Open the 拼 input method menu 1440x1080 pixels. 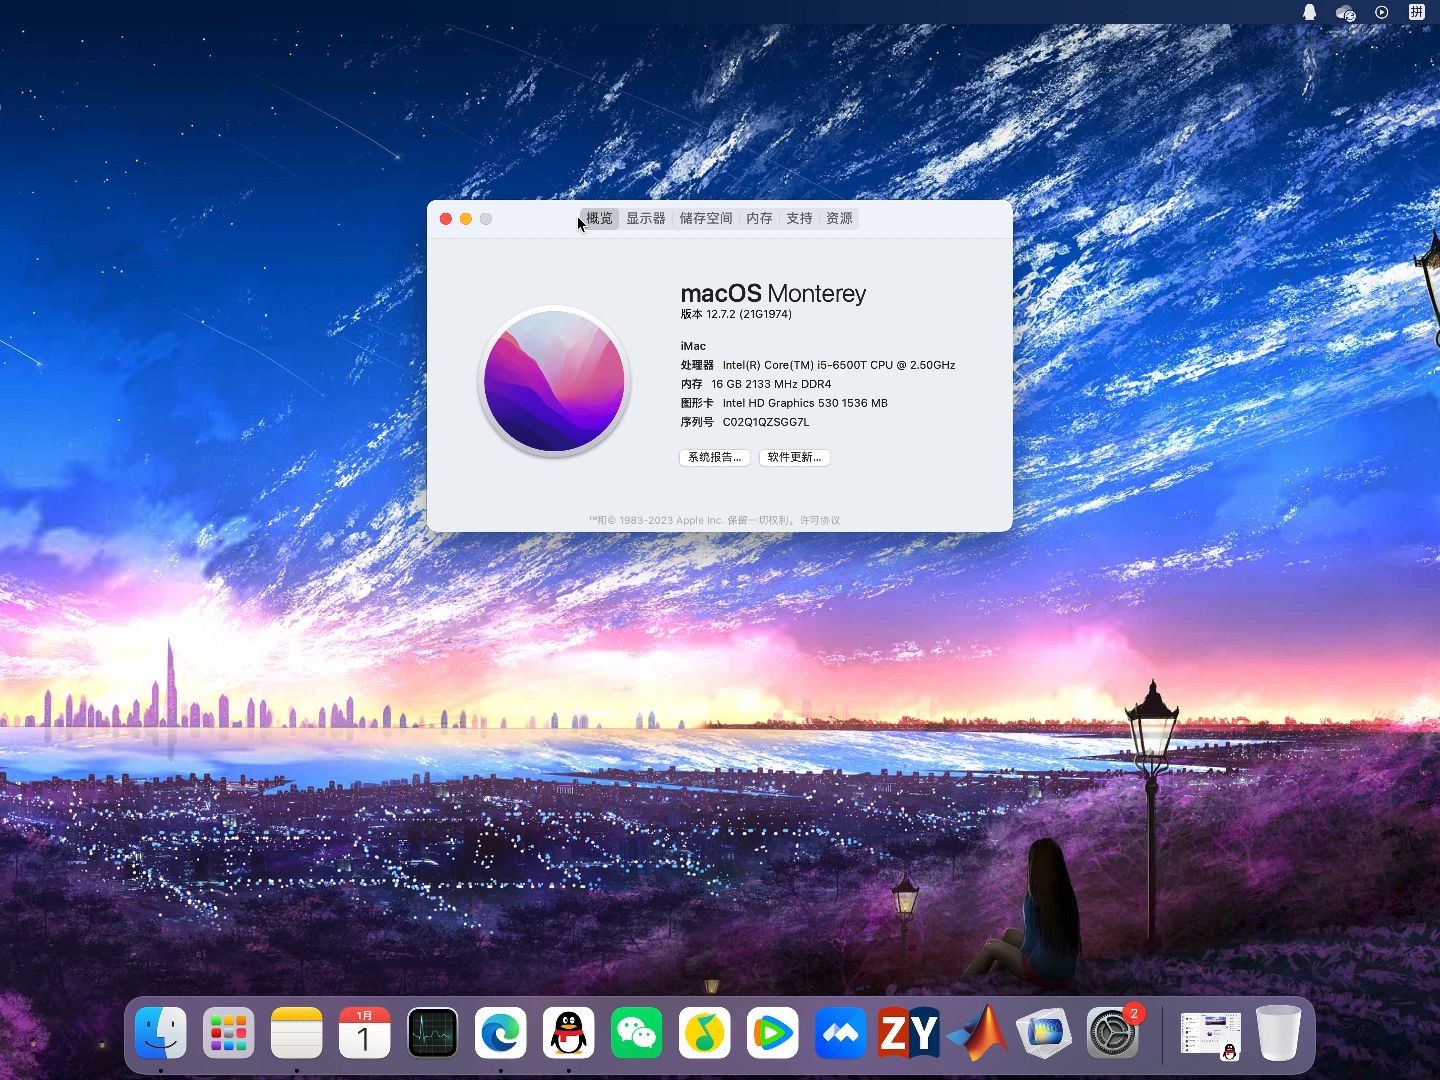(x=1417, y=12)
